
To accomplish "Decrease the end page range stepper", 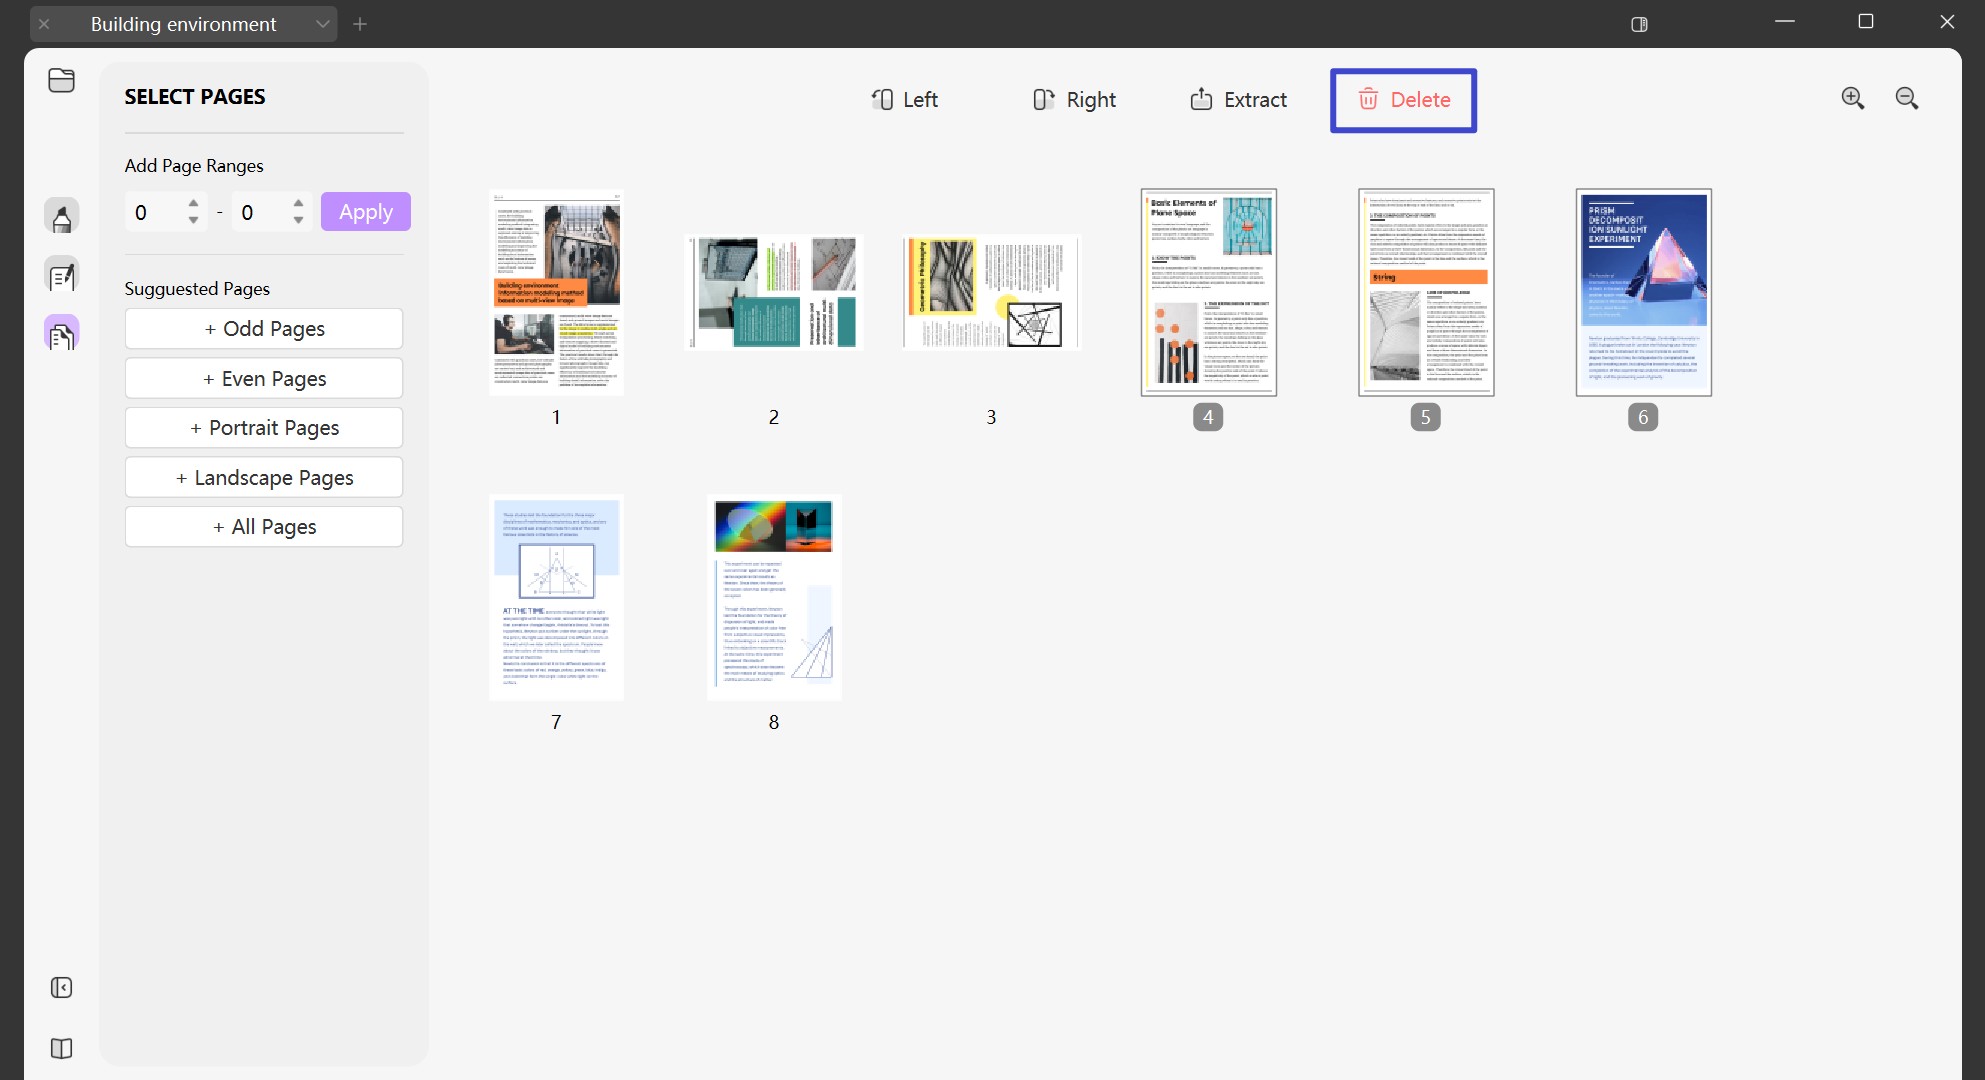I will pyautogui.click(x=298, y=220).
